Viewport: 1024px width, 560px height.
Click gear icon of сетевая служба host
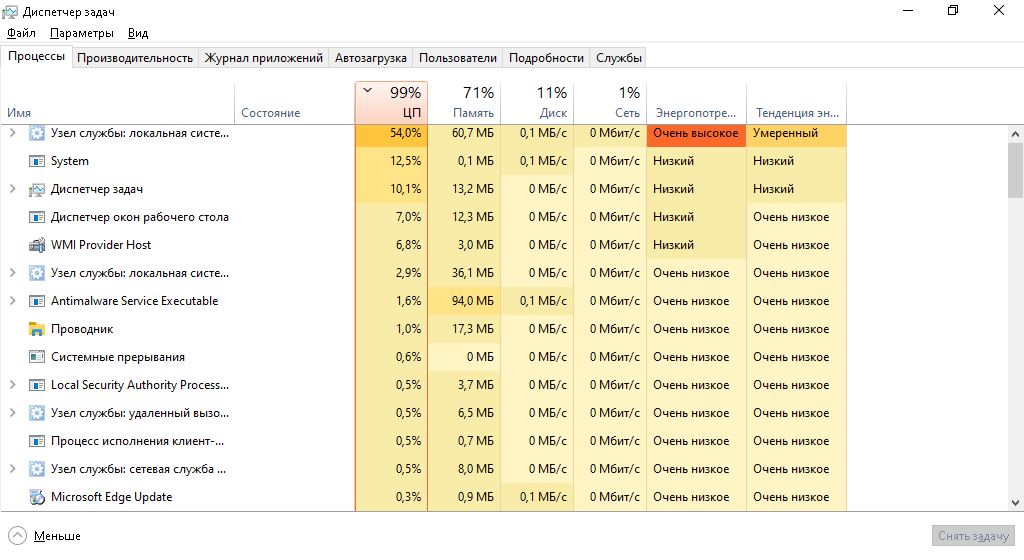pyautogui.click(x=37, y=469)
